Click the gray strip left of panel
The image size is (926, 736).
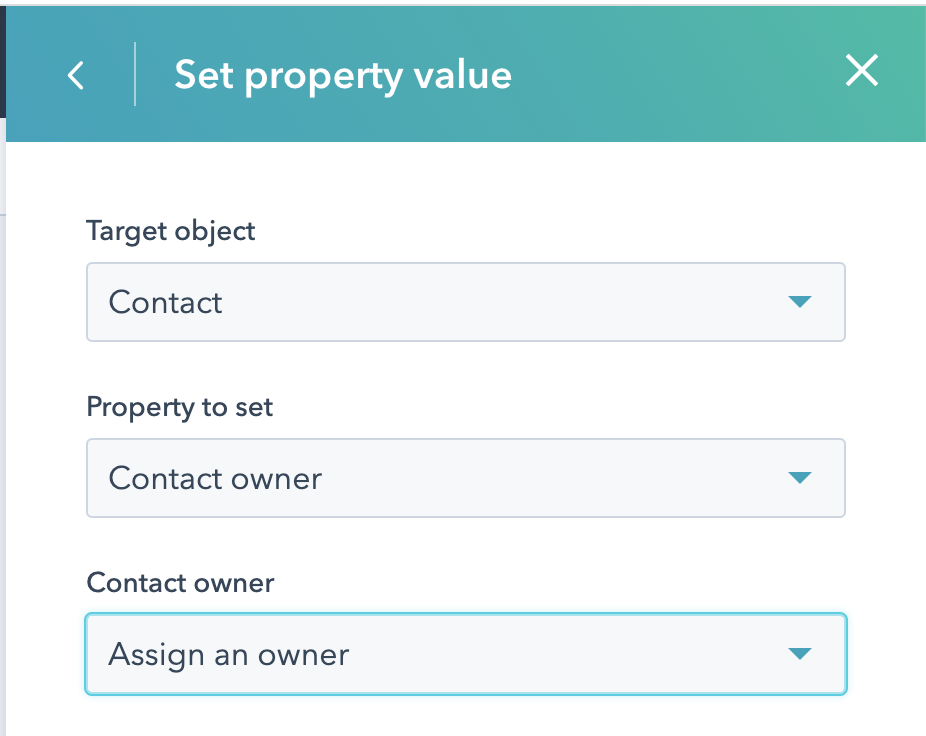point(3,450)
